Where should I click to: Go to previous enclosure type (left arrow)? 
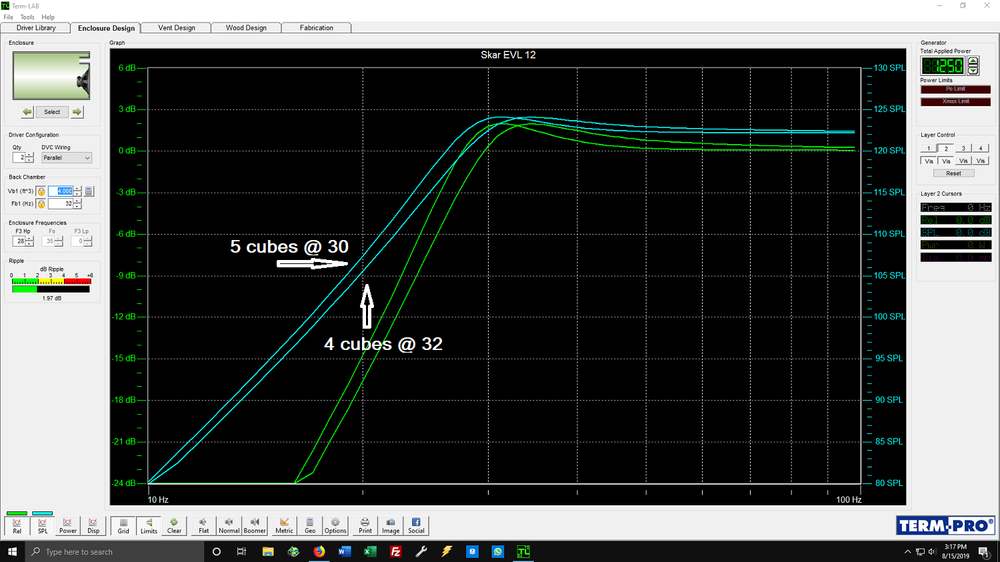[27, 112]
